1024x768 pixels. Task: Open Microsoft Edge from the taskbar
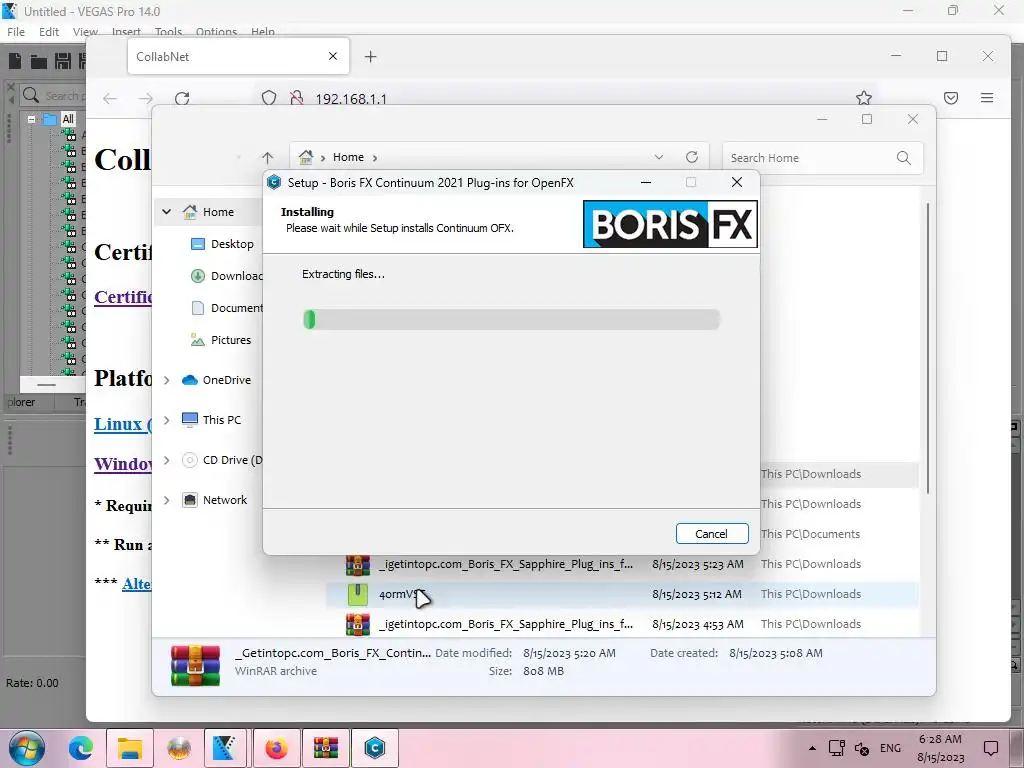point(81,748)
